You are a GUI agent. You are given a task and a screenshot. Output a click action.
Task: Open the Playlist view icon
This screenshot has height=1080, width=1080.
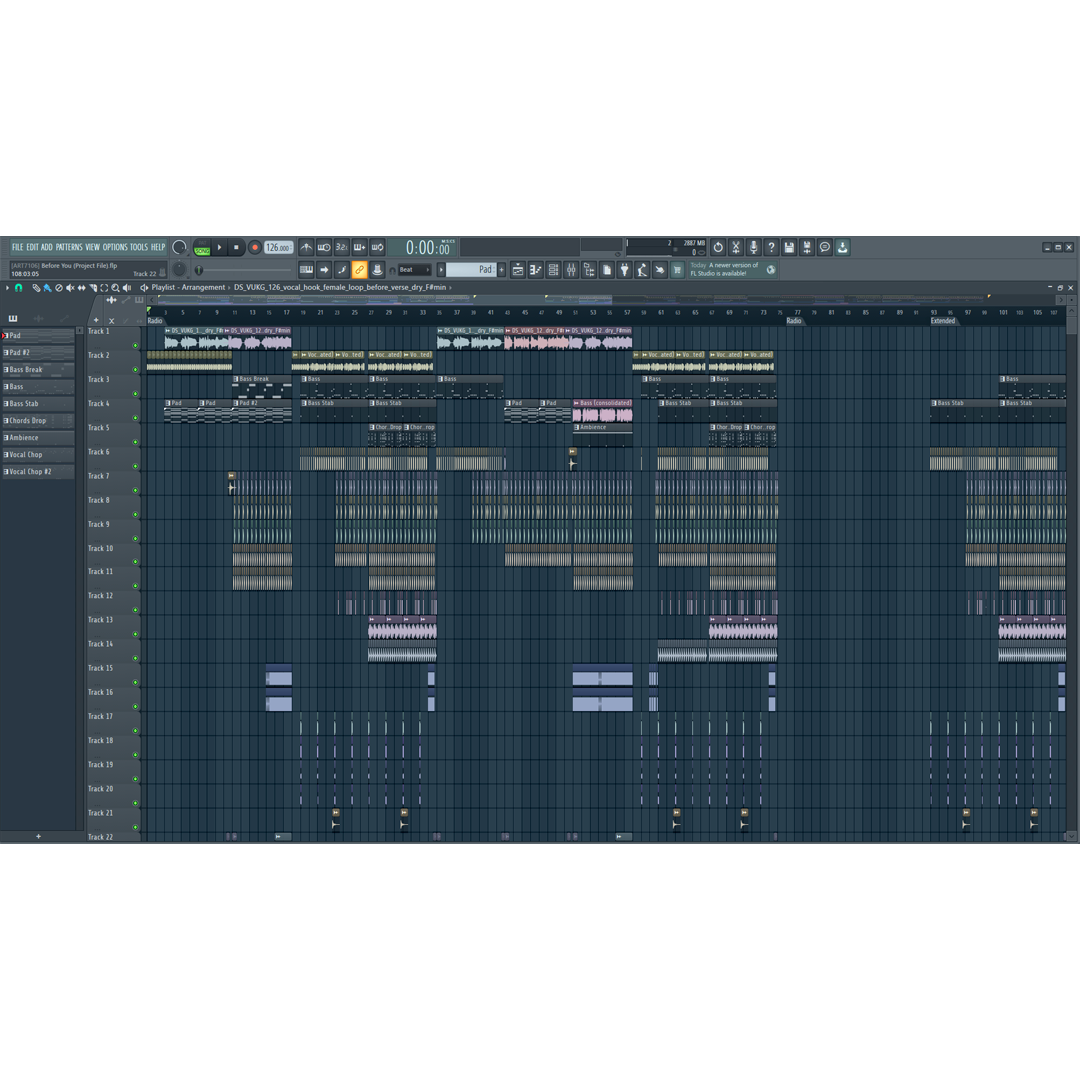pyautogui.click(x=518, y=269)
